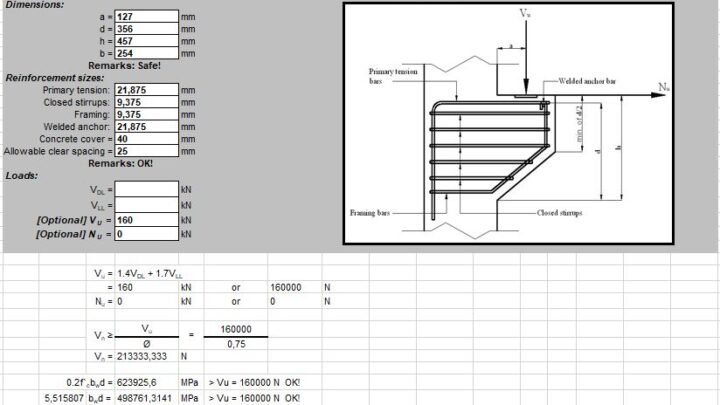720x405 pixels.
Task: Select the optional Nu field with 0
Action: coord(146,234)
